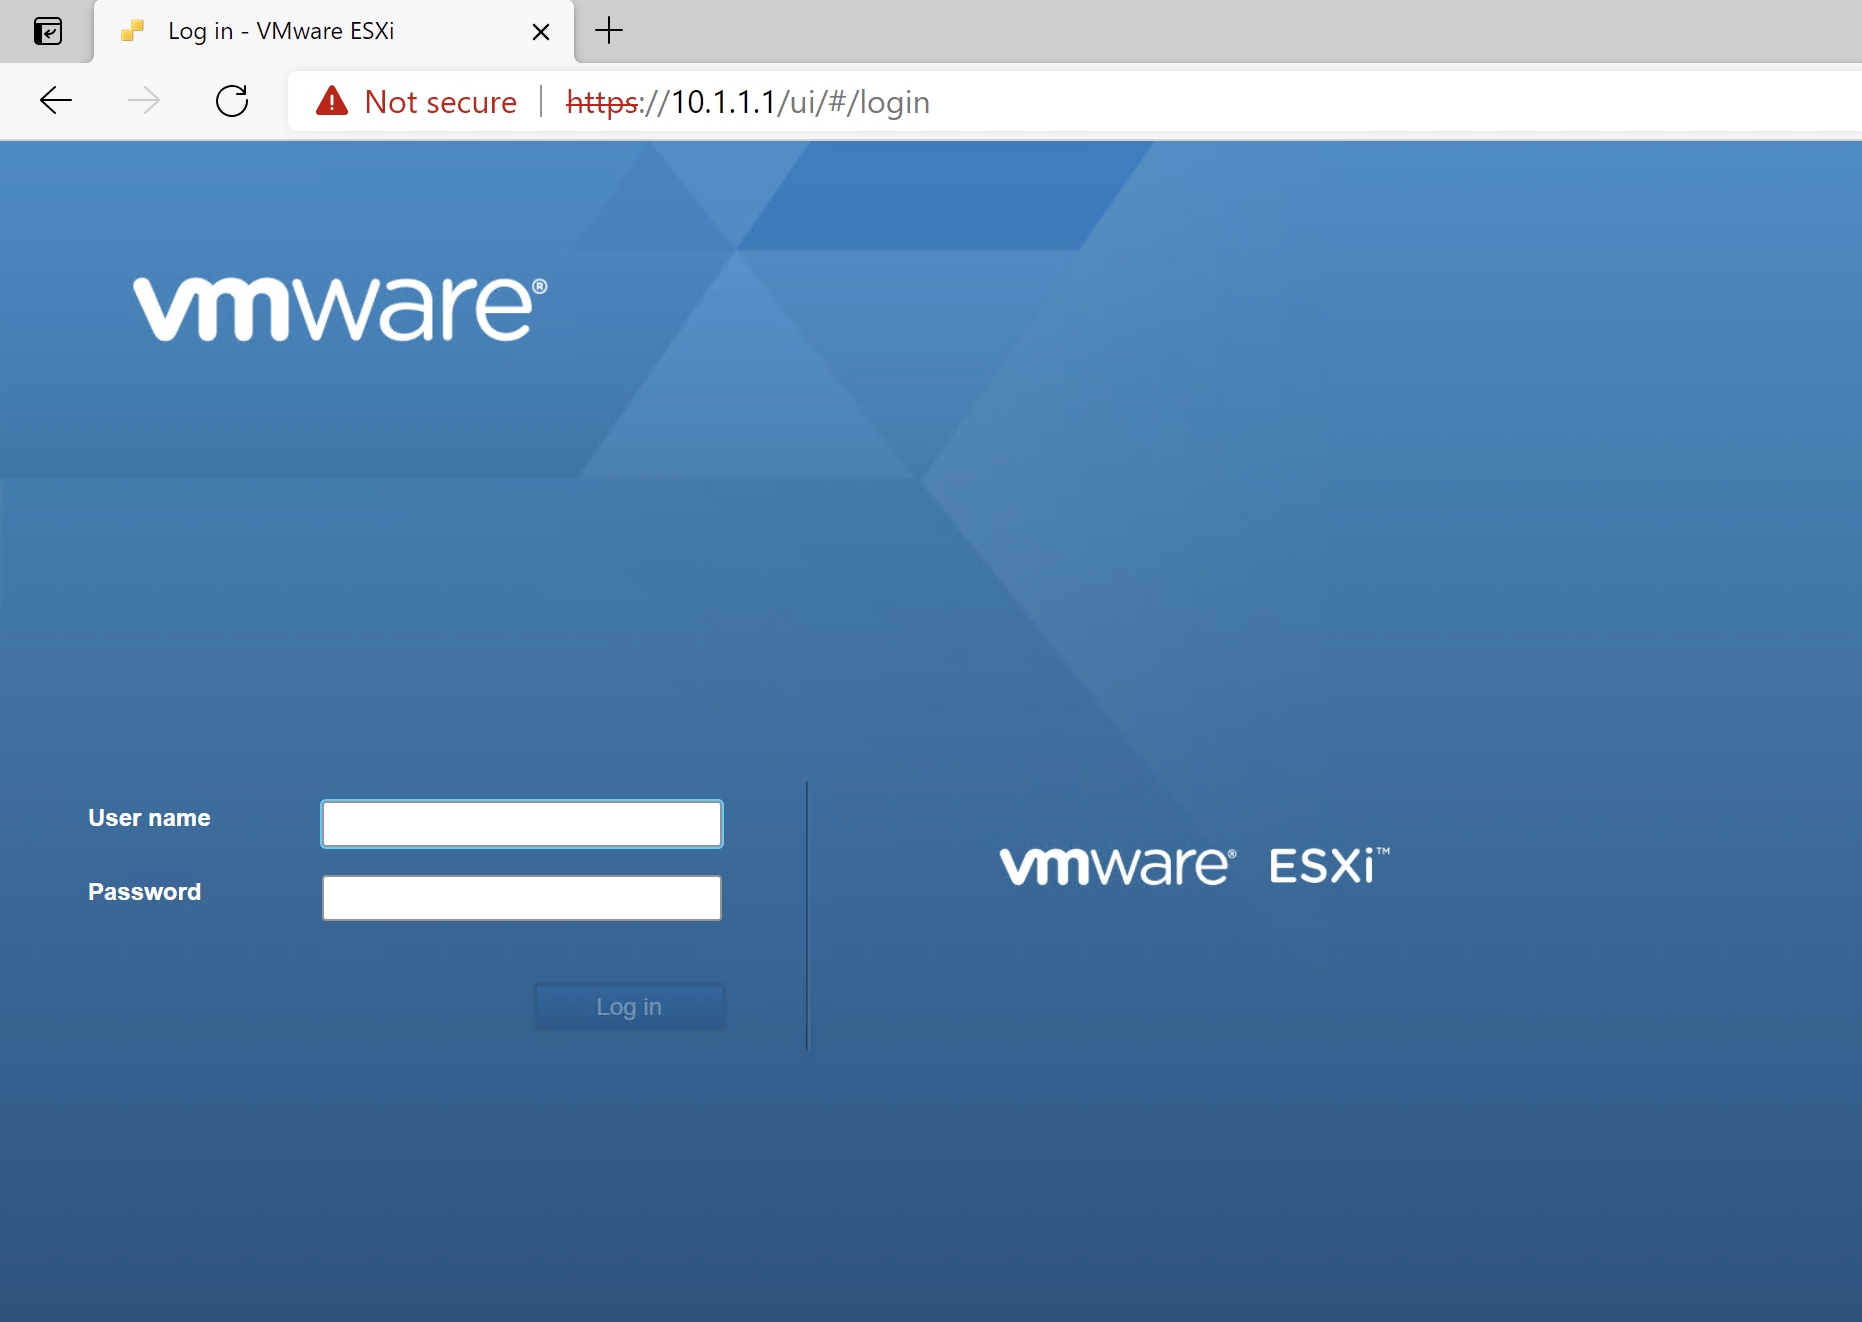Focus the Password input field
Viewport: 1862px width, 1322px height.
(x=521, y=897)
